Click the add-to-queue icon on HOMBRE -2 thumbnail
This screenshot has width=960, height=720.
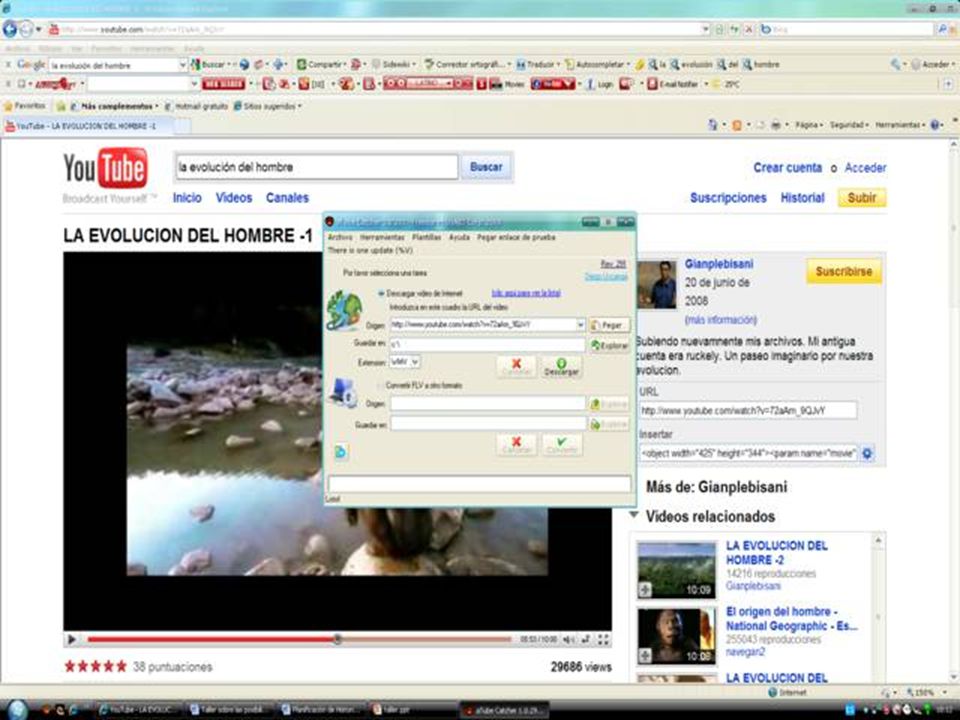coord(645,590)
